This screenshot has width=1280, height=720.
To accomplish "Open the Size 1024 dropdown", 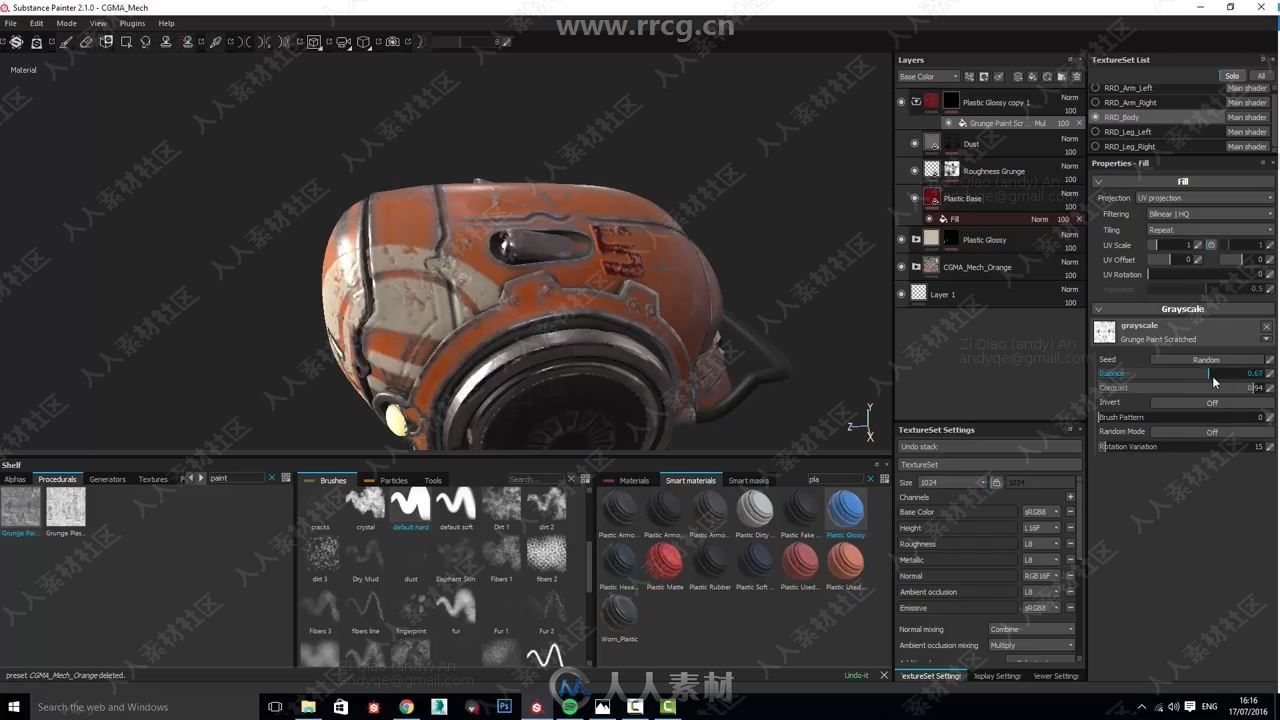I will 953,482.
